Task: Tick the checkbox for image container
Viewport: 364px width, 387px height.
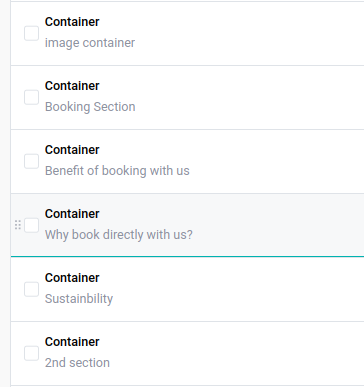Action: coord(31,33)
